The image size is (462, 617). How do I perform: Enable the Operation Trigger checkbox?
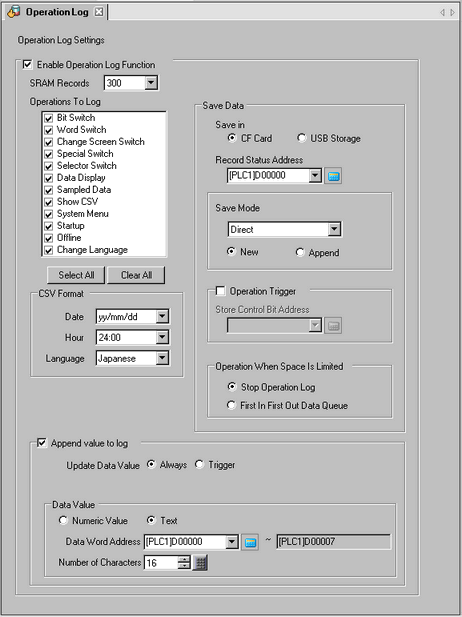coord(220,291)
